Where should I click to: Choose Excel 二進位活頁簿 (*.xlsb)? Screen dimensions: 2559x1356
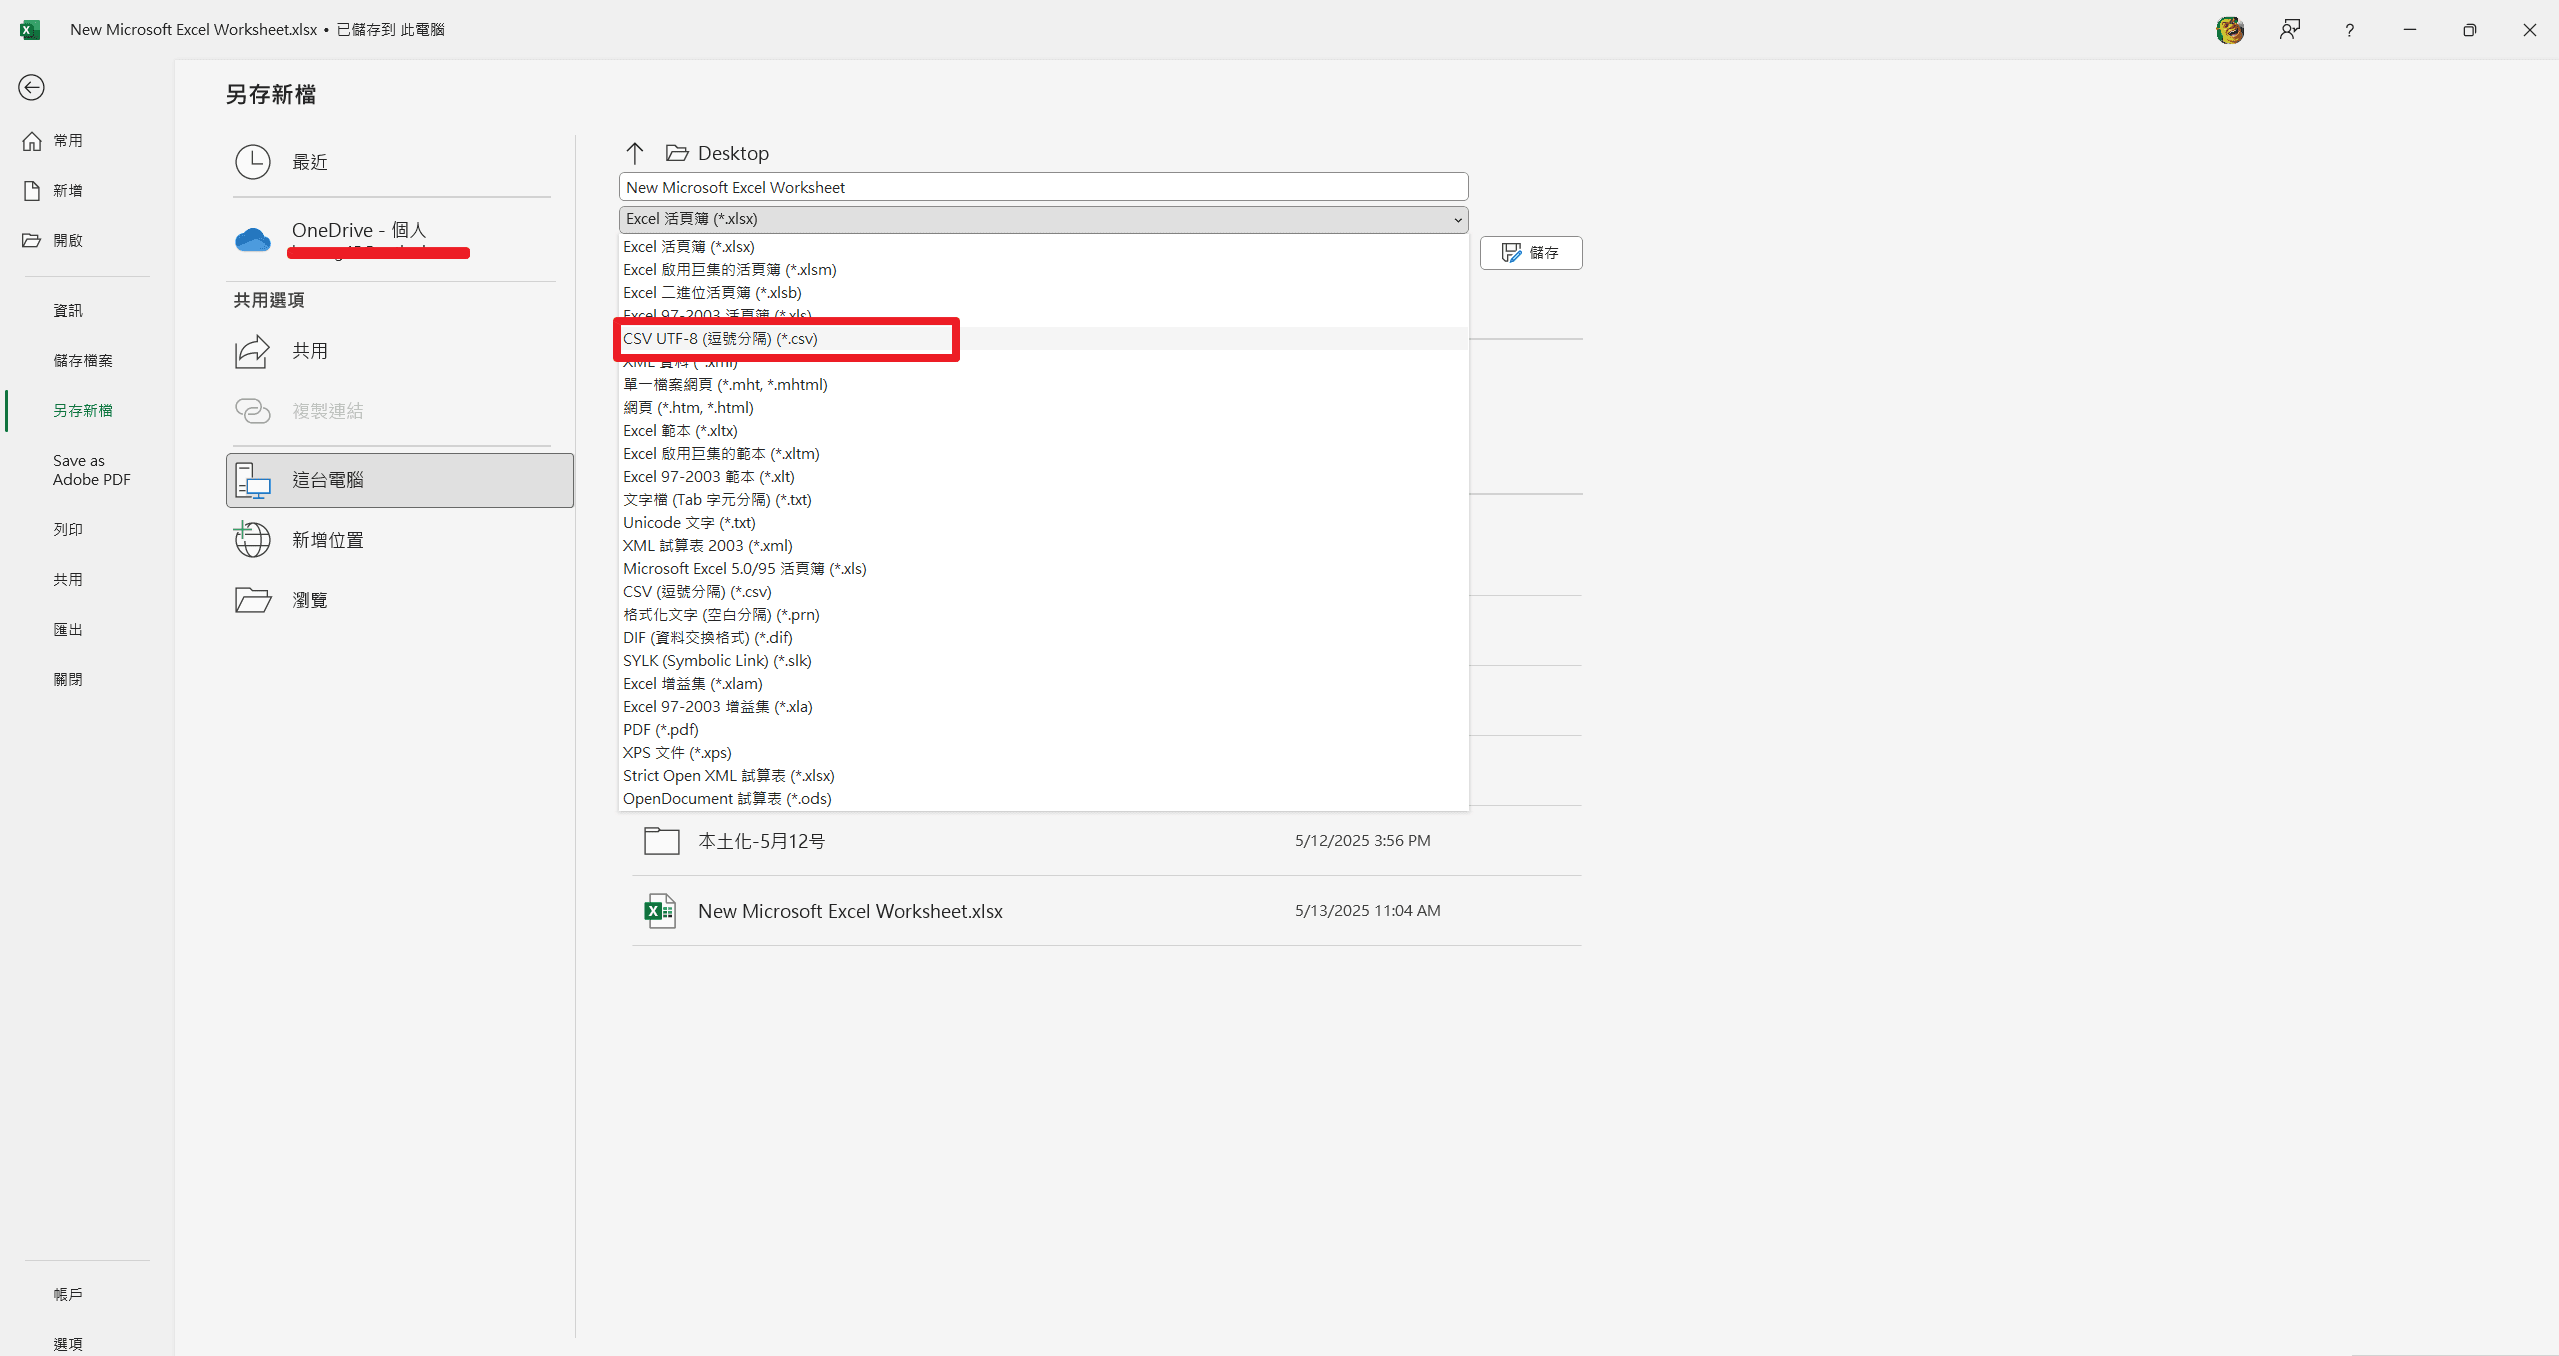1043,293
